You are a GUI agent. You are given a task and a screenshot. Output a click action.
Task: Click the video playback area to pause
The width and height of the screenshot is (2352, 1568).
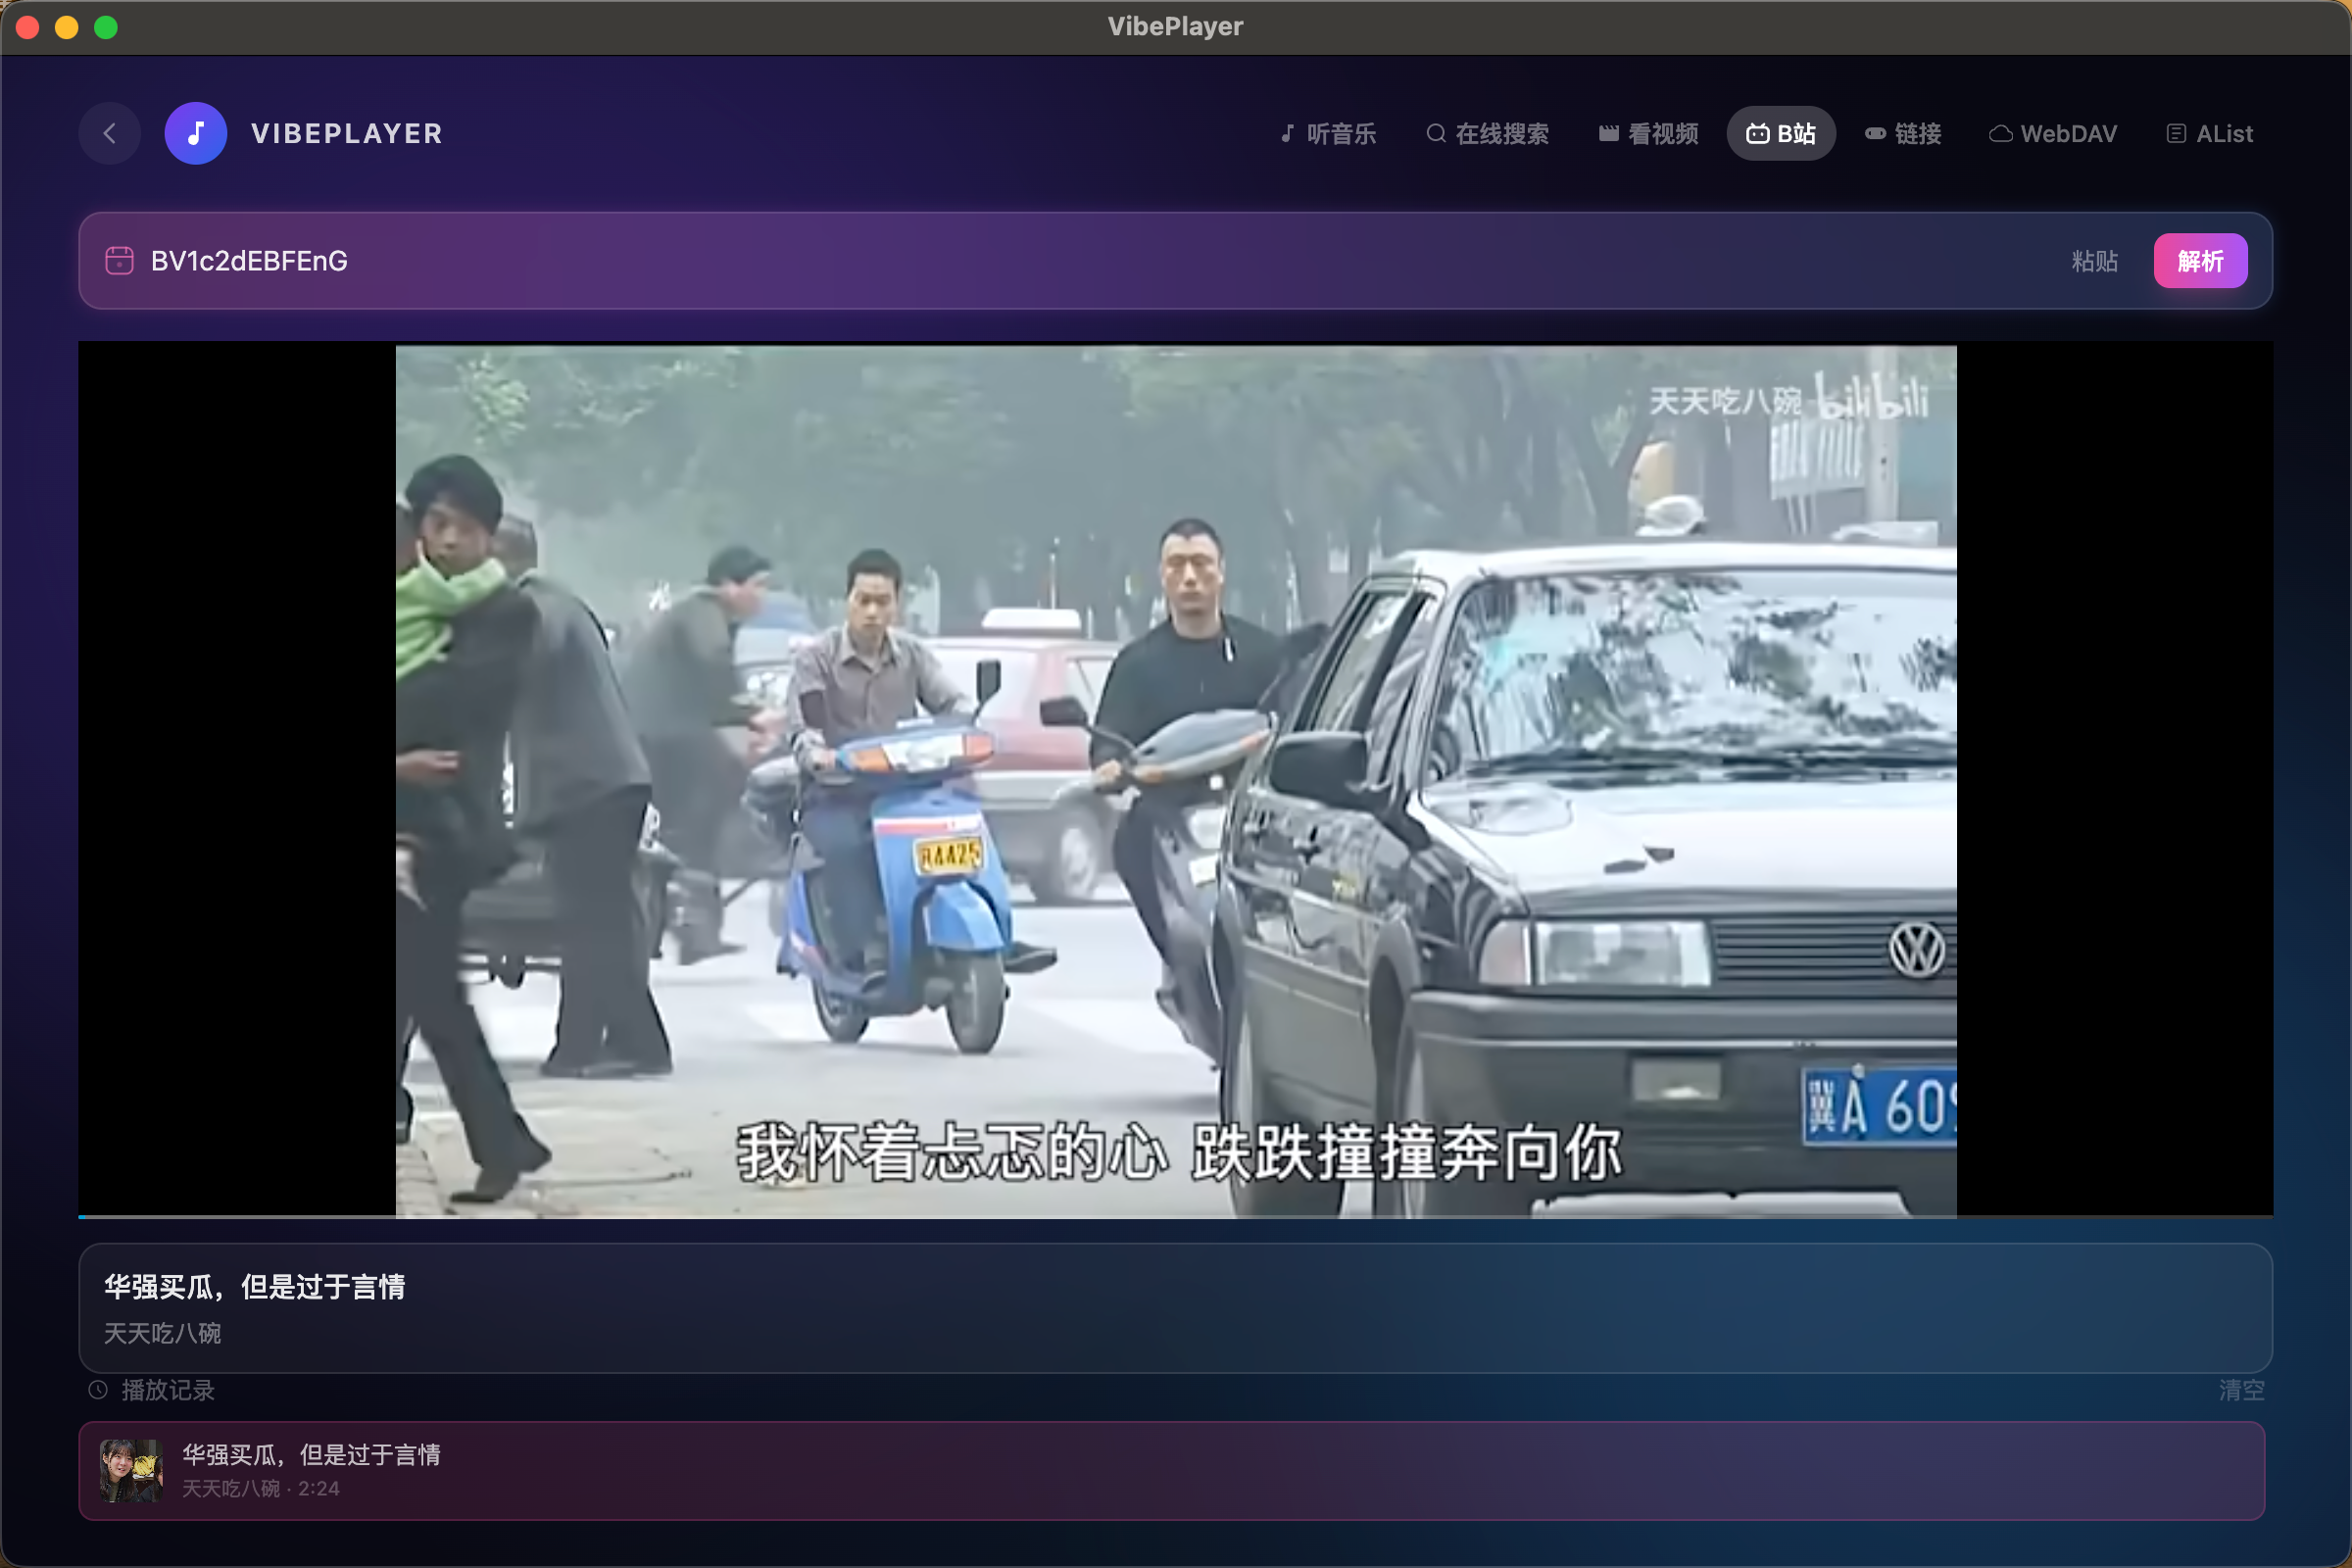1176,780
